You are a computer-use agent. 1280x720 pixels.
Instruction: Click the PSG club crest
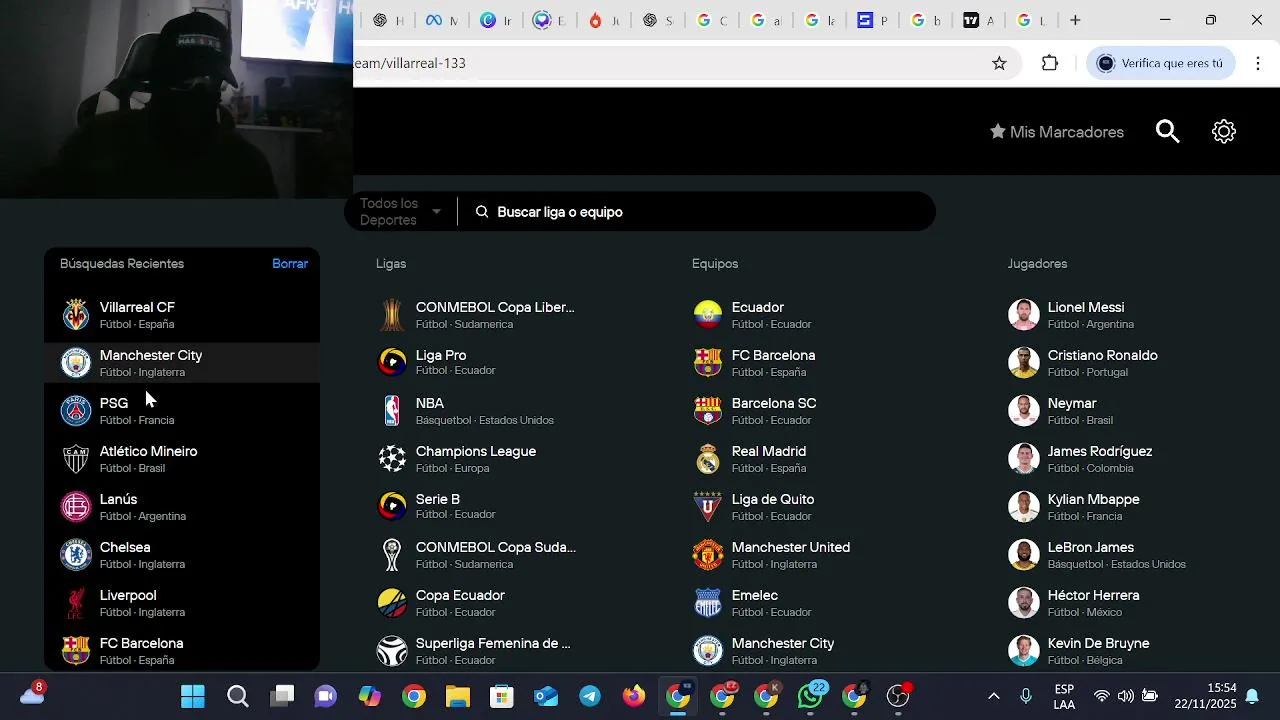[x=76, y=411]
